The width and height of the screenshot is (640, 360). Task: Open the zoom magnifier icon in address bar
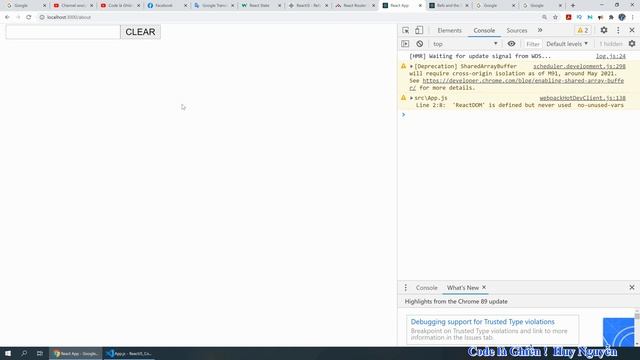[544, 17]
